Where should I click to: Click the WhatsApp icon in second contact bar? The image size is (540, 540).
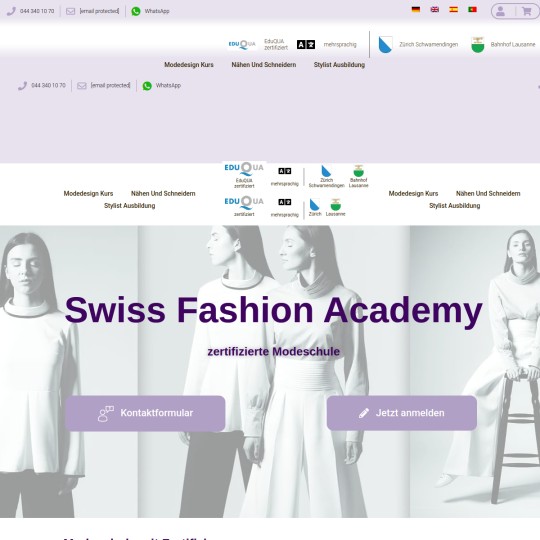[x=147, y=85]
